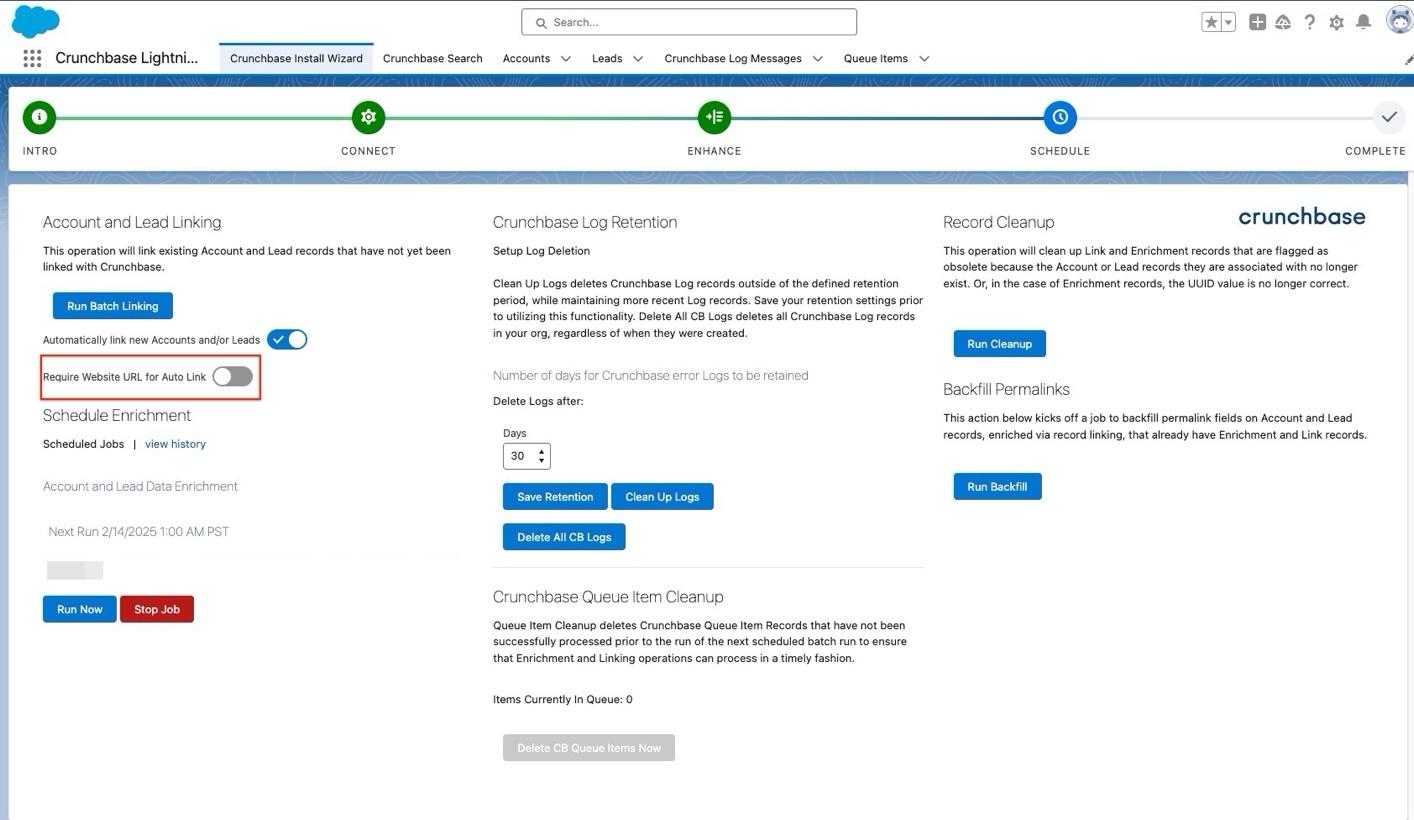Click the Crunchbase Lightni... app name
Screen dimensions: 1414x820
pyautogui.click(x=127, y=58)
